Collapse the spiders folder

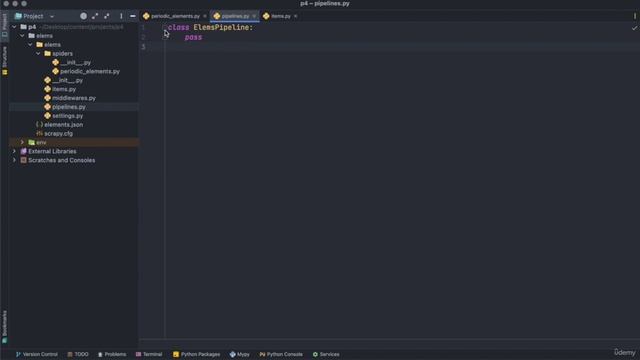pos(38,53)
